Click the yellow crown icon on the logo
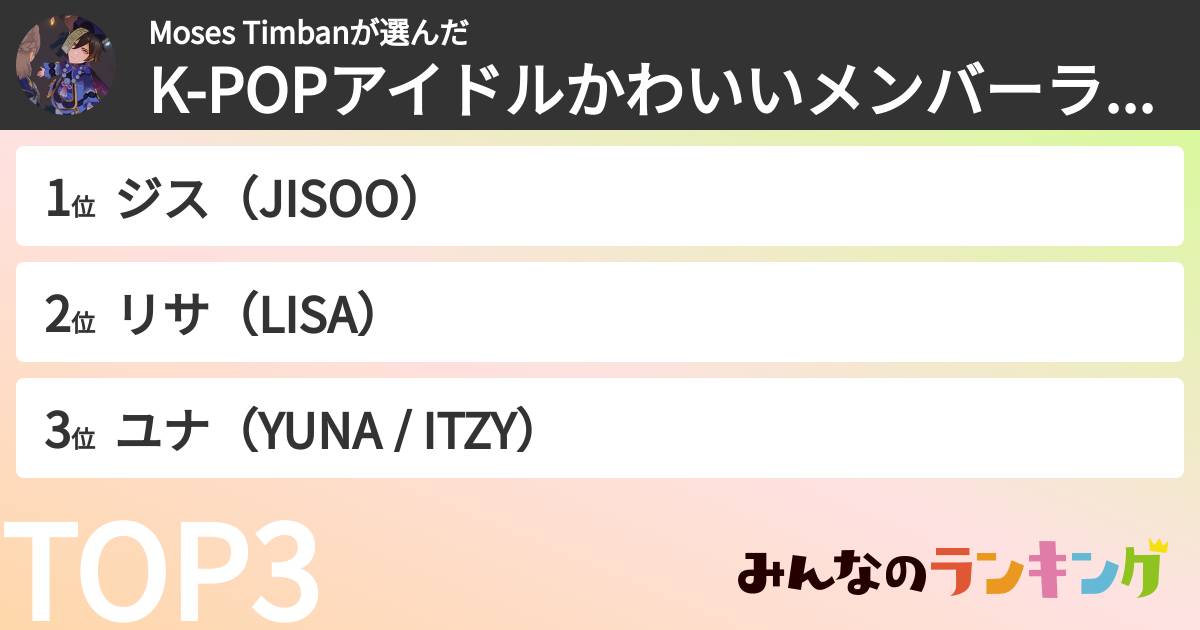The image size is (1200, 630). (1157, 547)
